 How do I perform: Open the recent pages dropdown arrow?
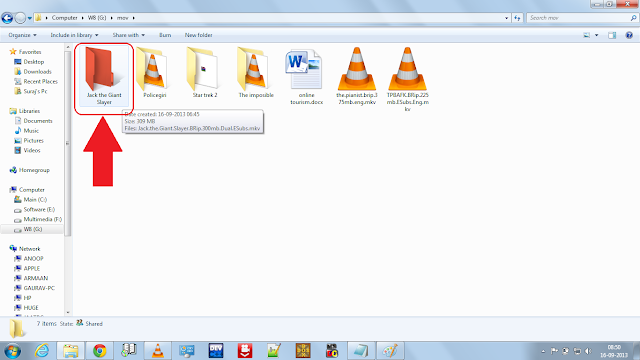[x=30, y=18]
